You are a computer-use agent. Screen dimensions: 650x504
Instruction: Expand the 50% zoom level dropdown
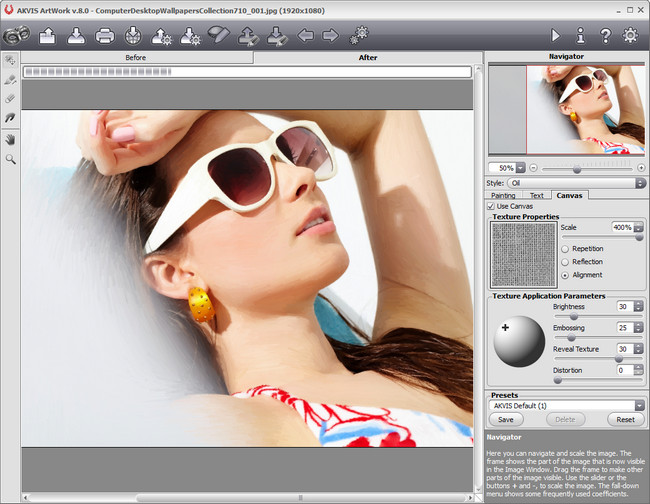pos(519,167)
